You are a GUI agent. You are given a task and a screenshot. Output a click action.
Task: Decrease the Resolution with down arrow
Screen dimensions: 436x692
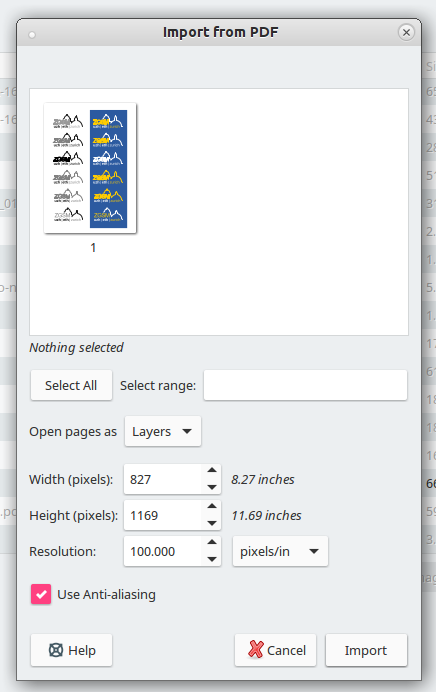[x=212, y=559]
